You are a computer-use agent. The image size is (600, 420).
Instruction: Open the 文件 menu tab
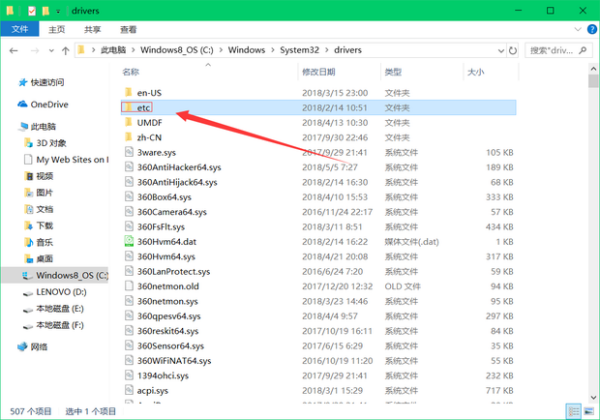[19, 30]
